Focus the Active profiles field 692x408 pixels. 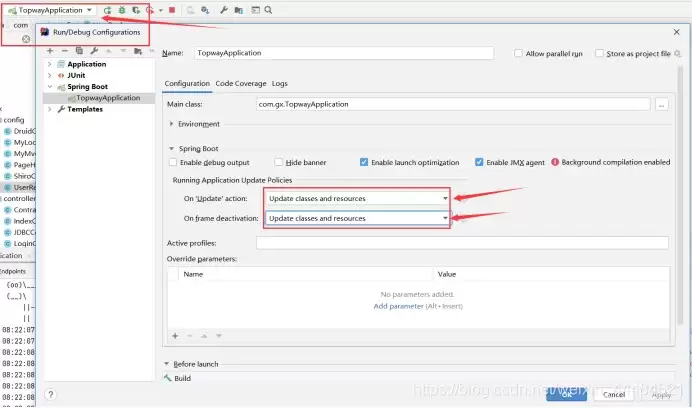[x=462, y=243]
